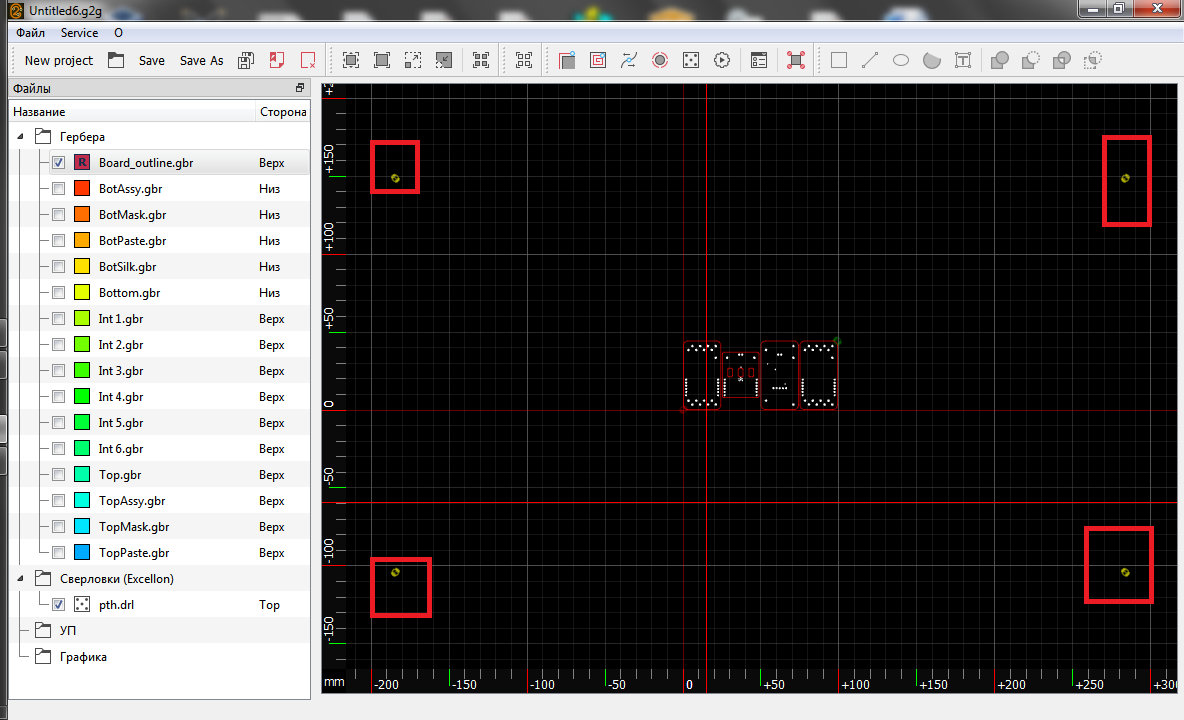Select the rectangle drawing tool

[839, 60]
